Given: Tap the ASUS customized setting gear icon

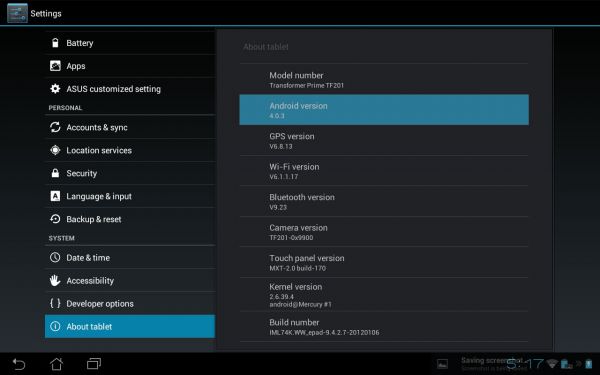Looking at the screenshot, I should point(55,89).
